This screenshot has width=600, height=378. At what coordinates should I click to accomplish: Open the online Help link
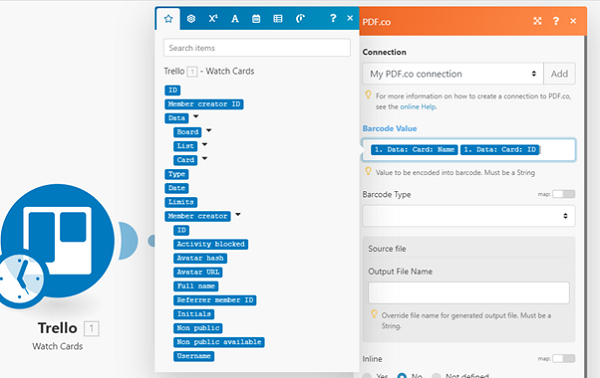coord(418,107)
